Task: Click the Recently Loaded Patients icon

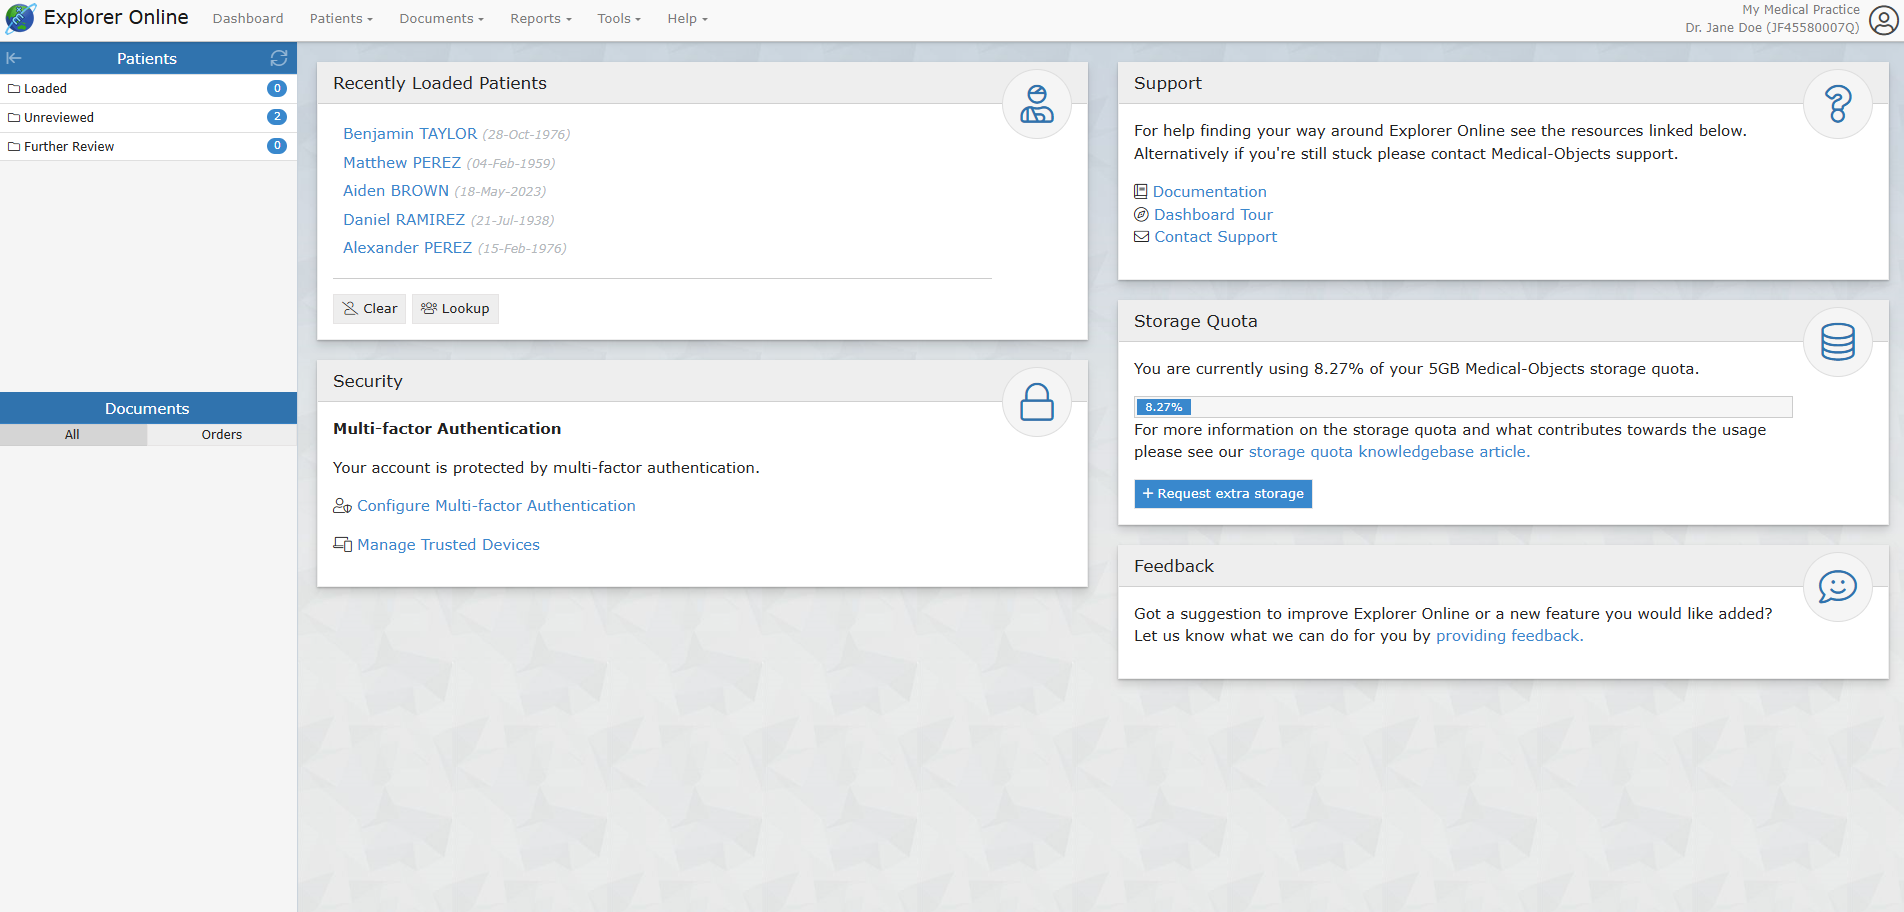Action: (1036, 104)
